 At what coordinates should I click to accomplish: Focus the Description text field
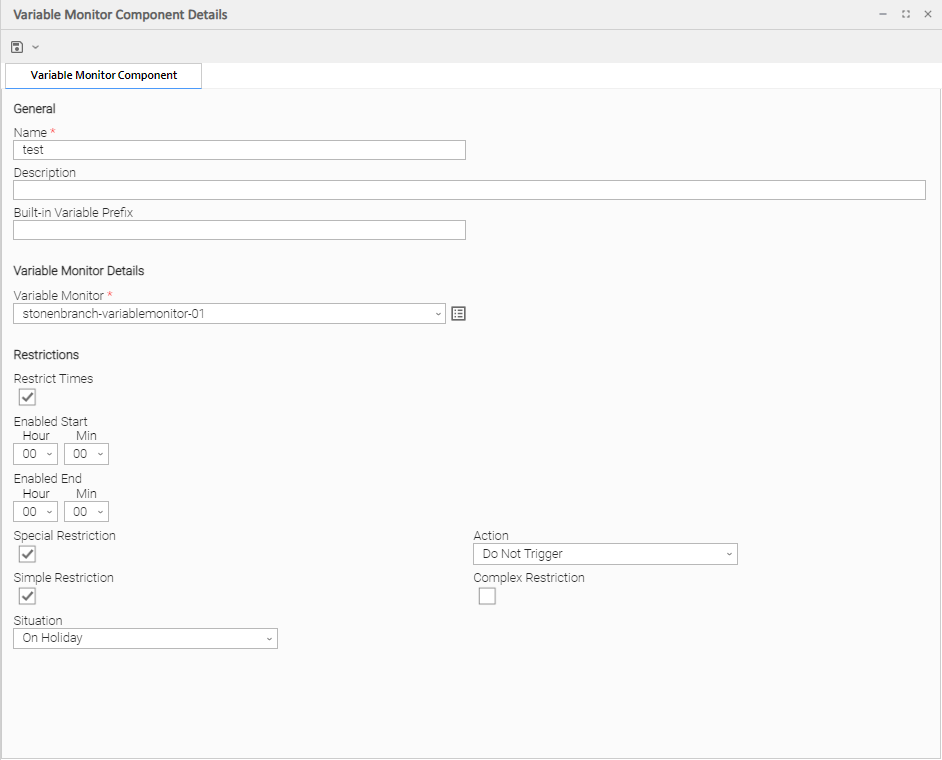pos(469,190)
